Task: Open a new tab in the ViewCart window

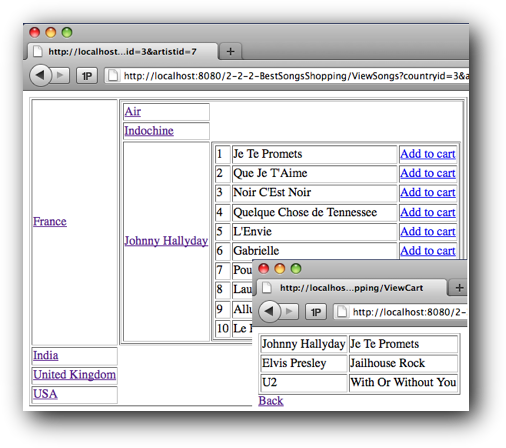Action: tap(459, 288)
